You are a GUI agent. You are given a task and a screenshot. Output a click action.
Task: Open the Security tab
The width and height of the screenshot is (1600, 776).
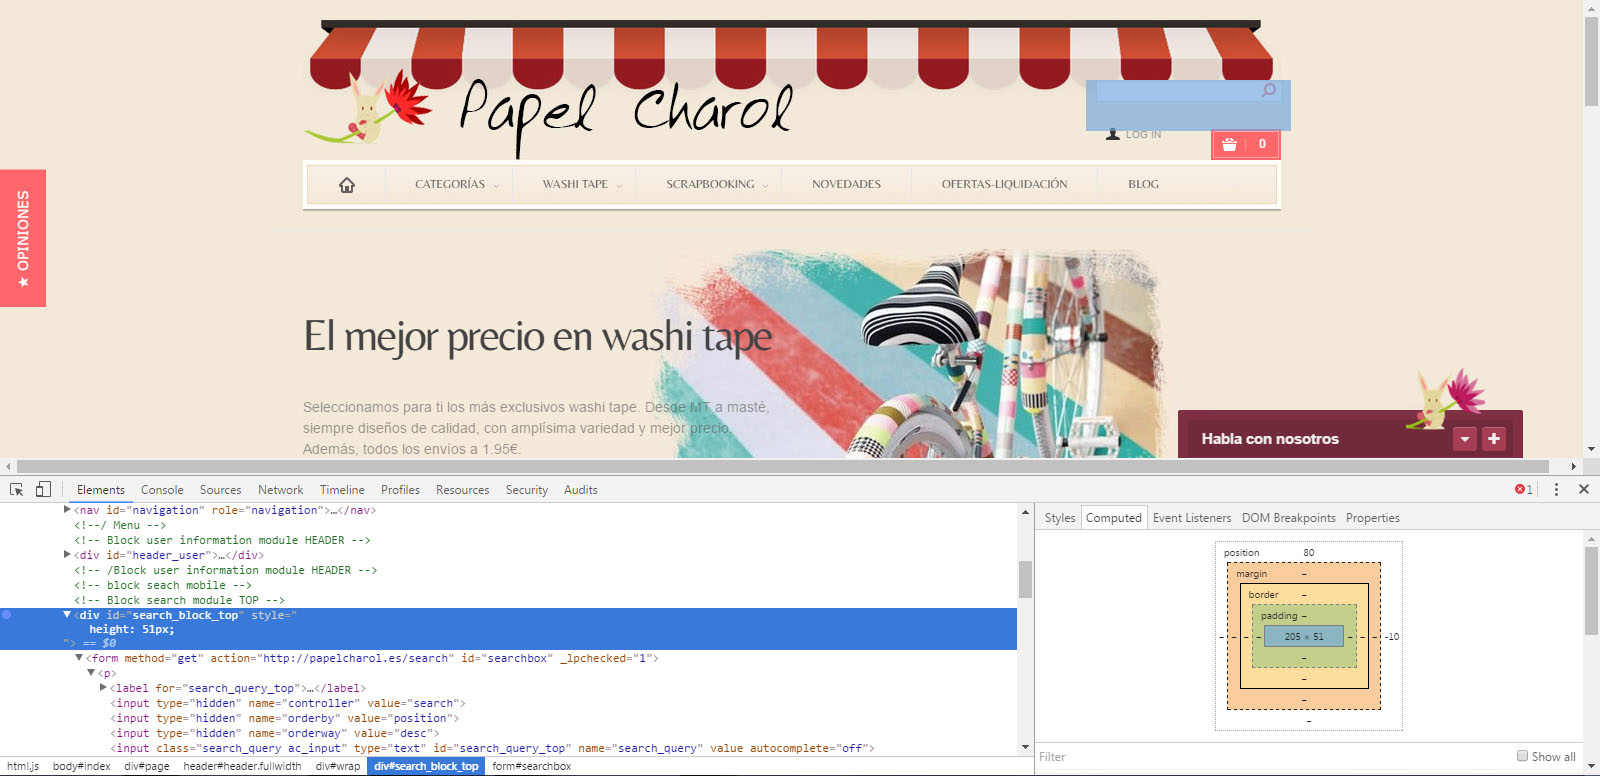pyautogui.click(x=527, y=490)
